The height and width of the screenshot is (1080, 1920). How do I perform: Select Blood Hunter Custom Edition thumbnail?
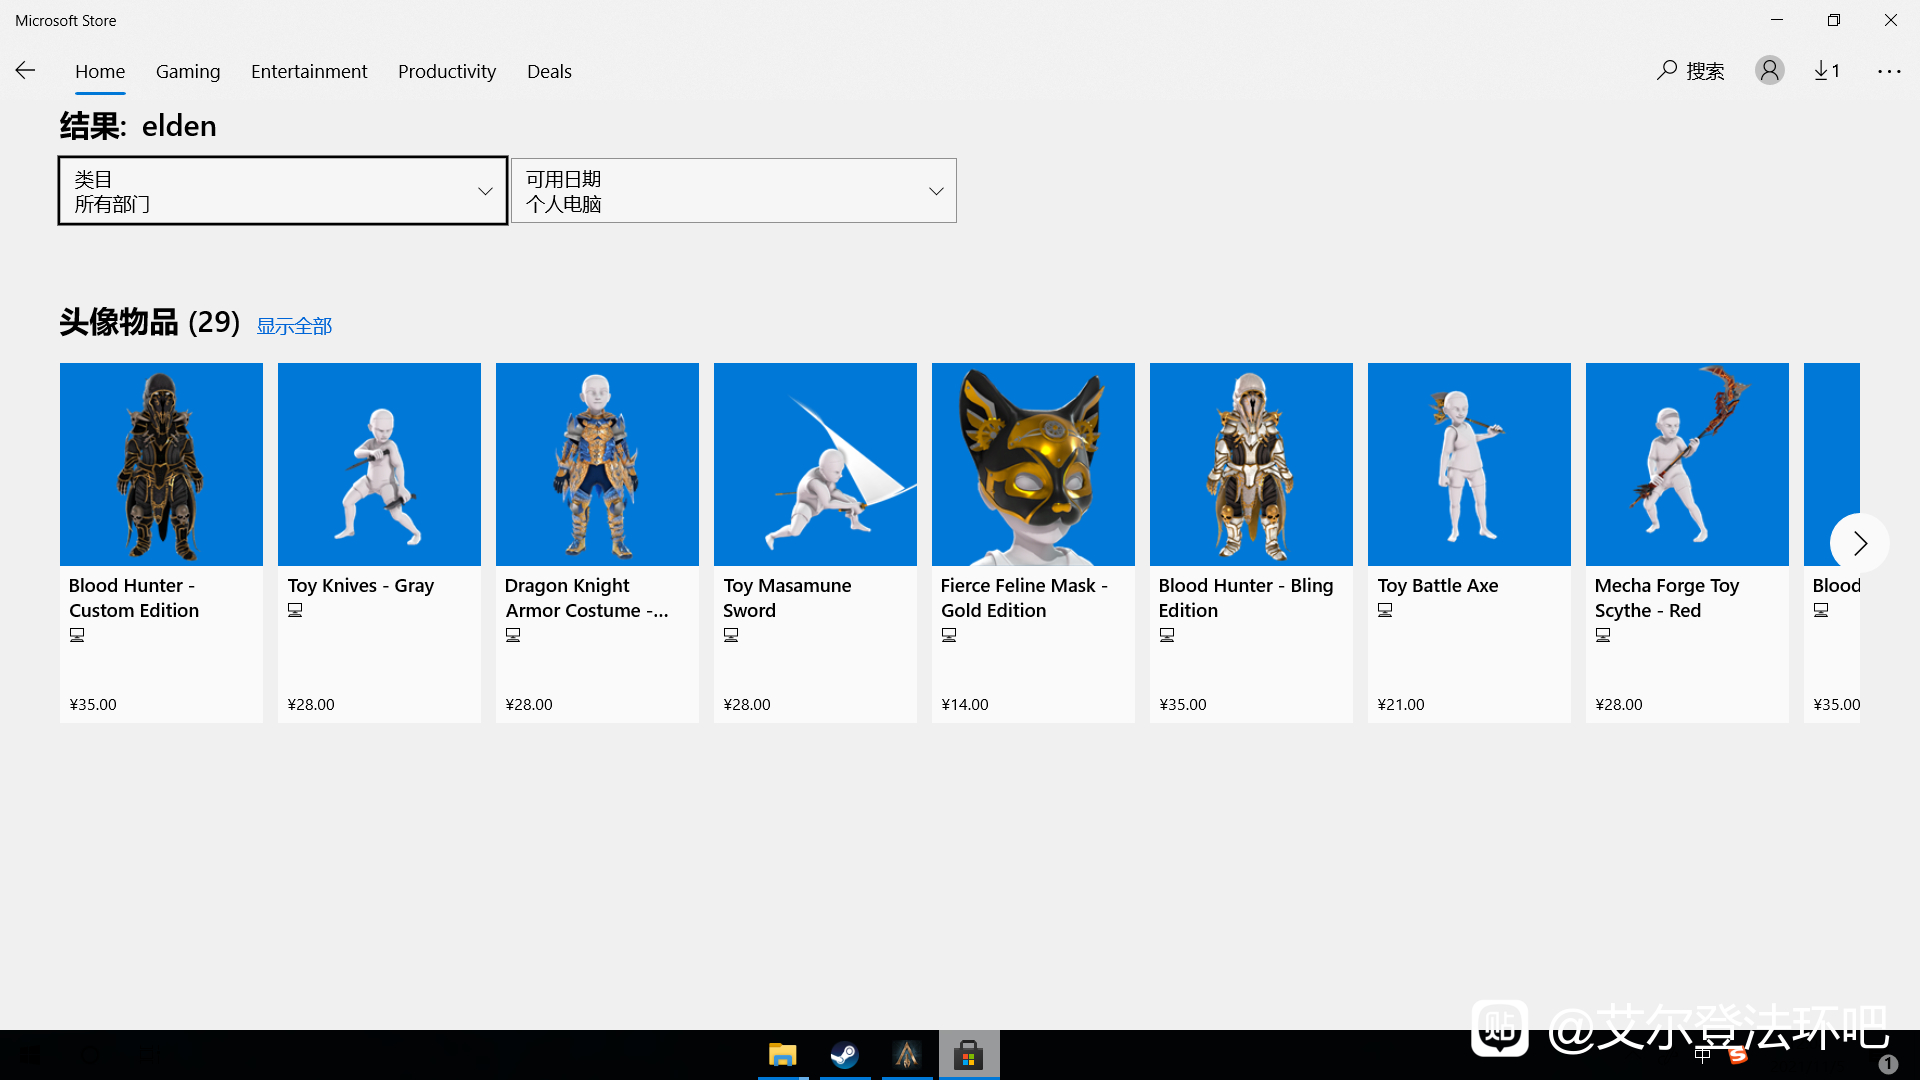[161, 464]
